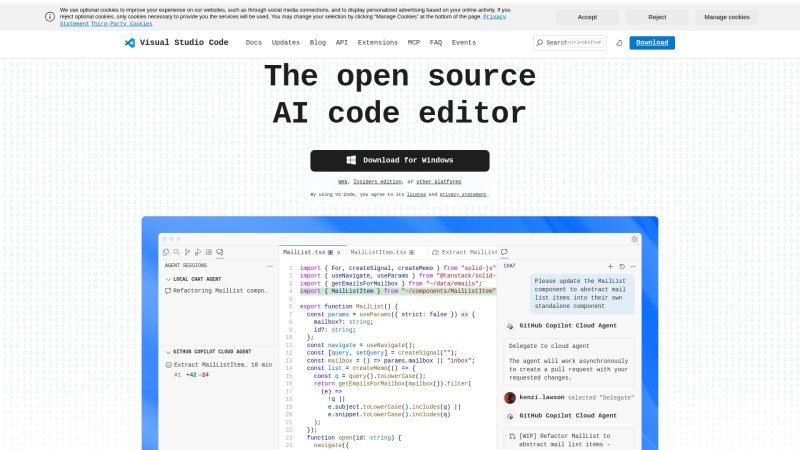Click the info icon in cookie banner
This screenshot has height=450, width=800.
(50, 17)
